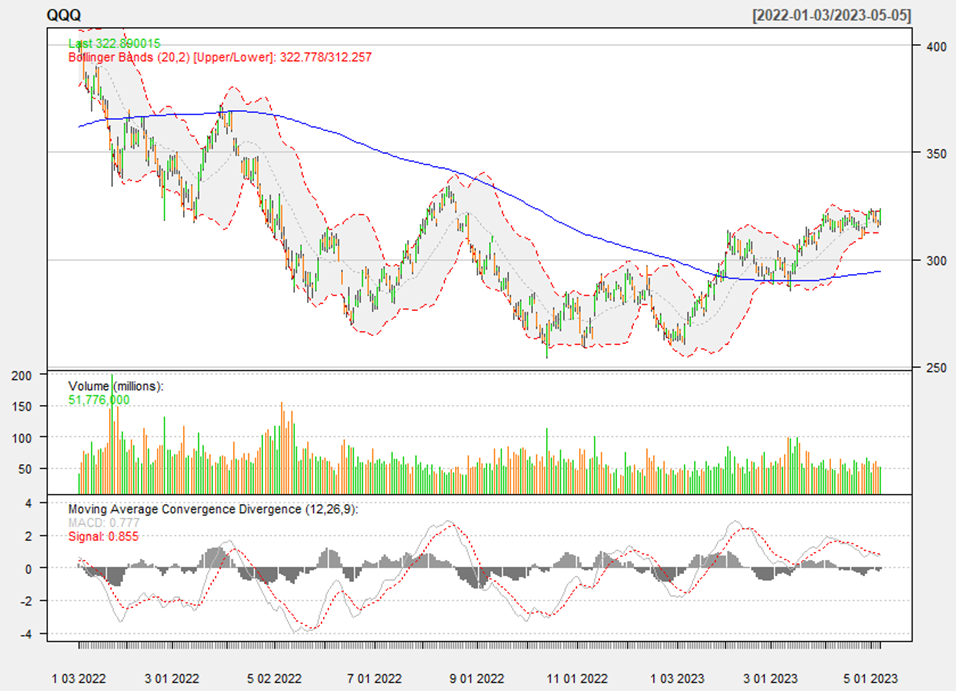Viewport: 956px width, 691px height.
Task: Click the -2 MACD axis label
Action: [25, 601]
